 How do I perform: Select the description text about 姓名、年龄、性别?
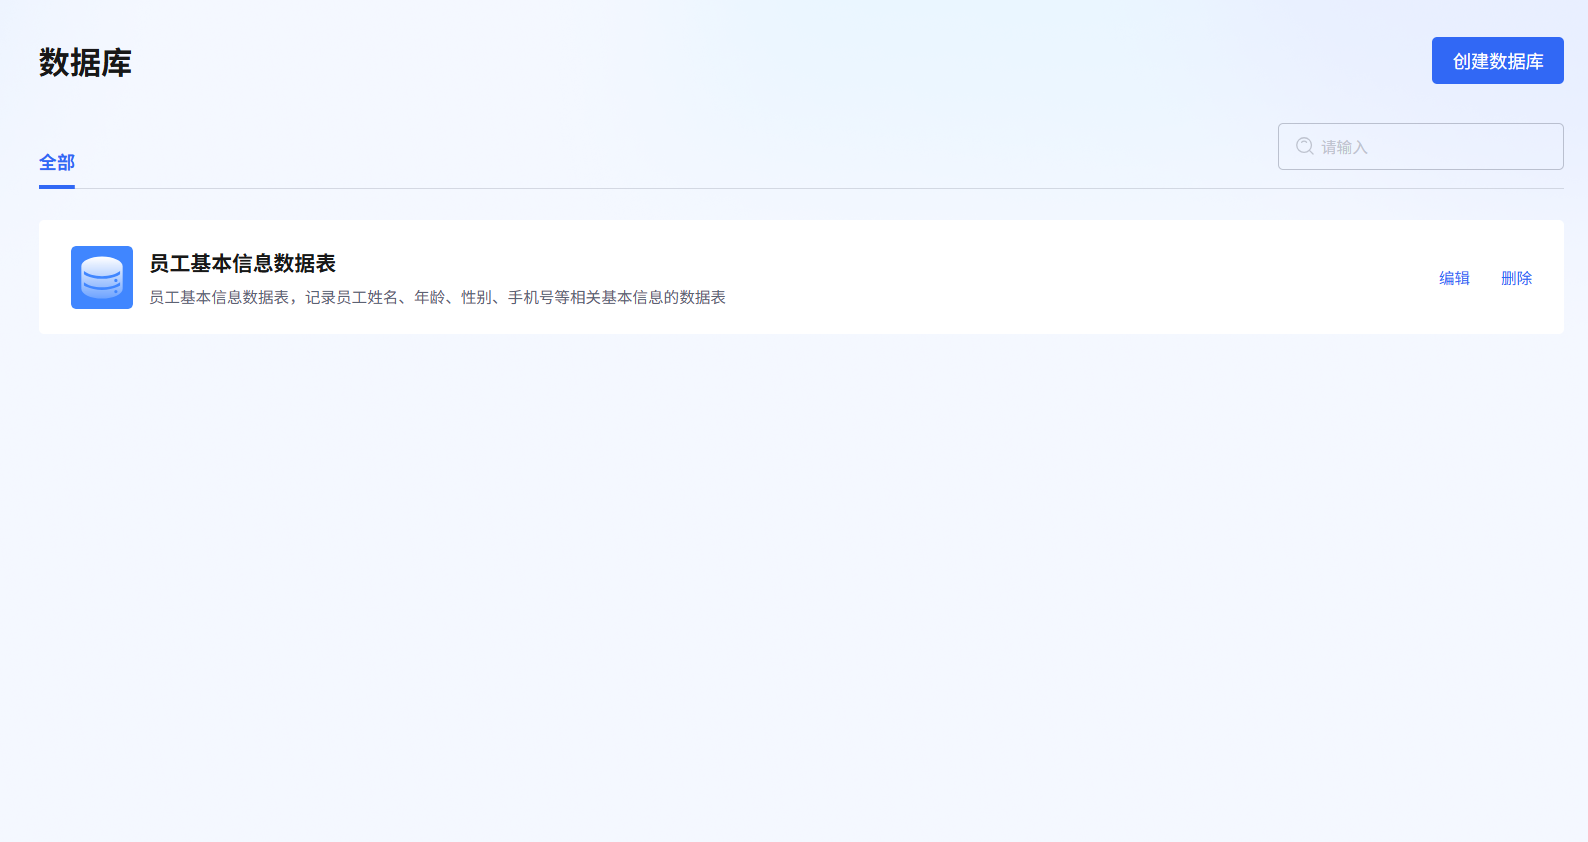[437, 297]
